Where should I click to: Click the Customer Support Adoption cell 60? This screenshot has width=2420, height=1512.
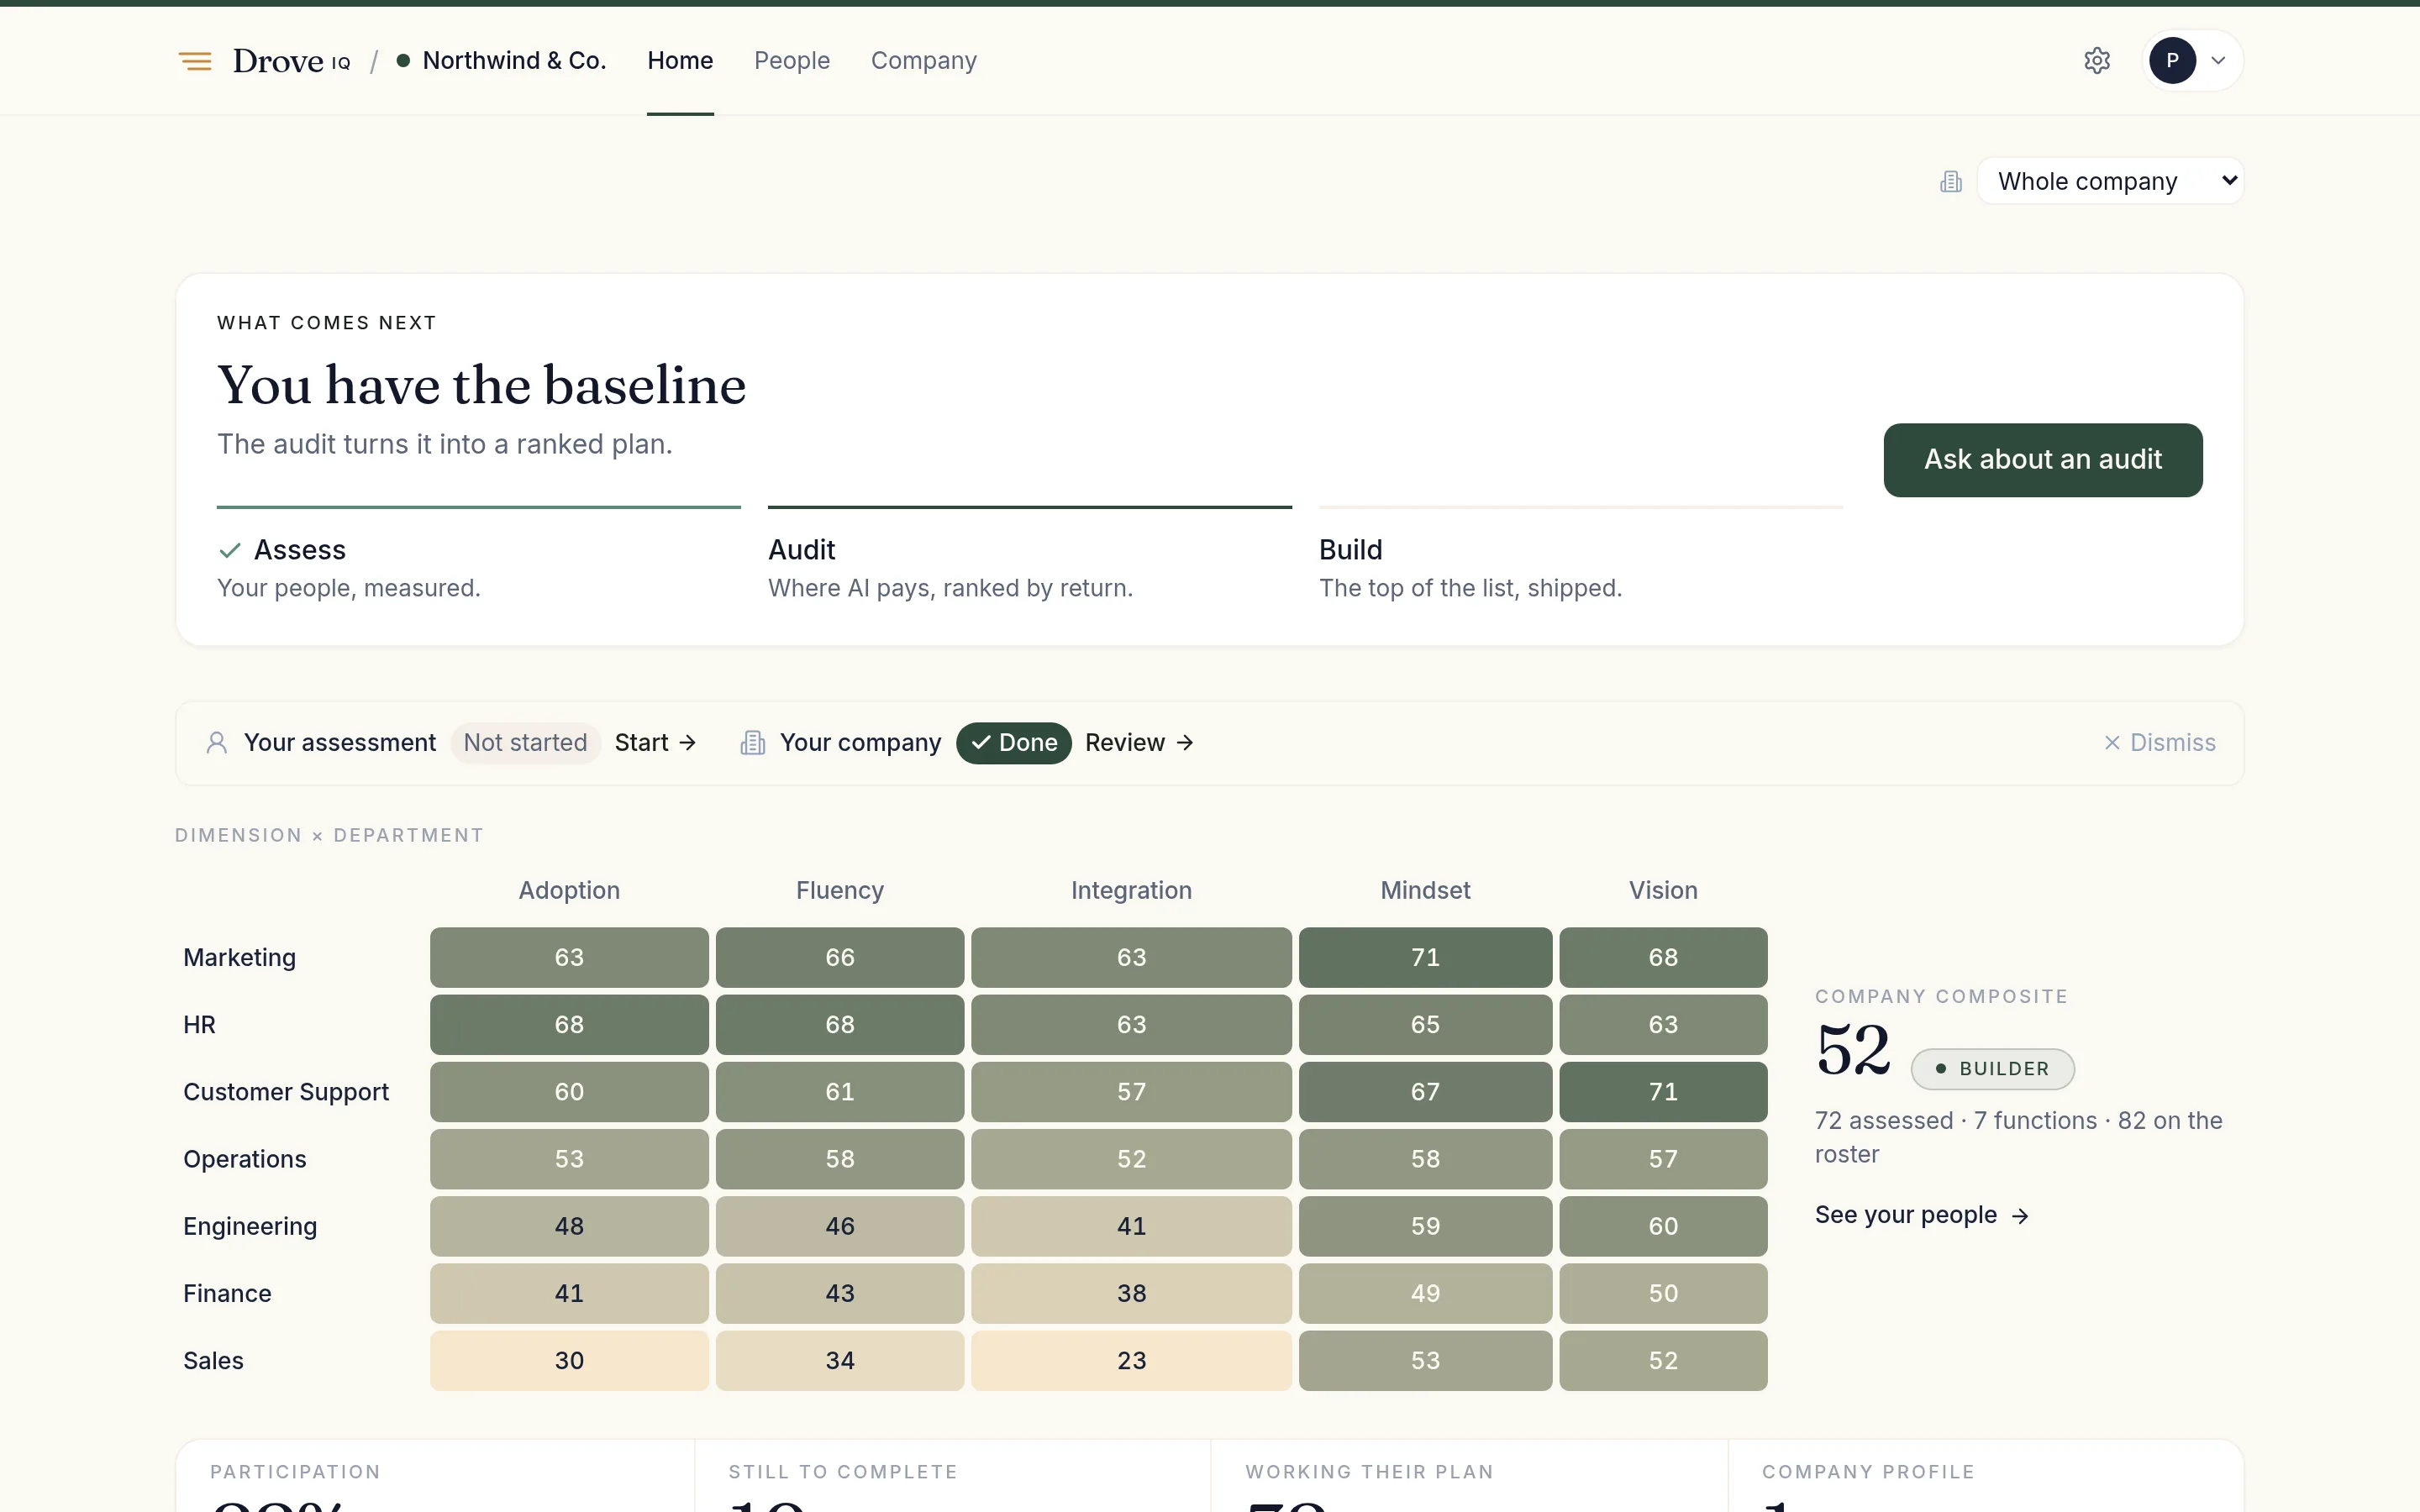569,1092
